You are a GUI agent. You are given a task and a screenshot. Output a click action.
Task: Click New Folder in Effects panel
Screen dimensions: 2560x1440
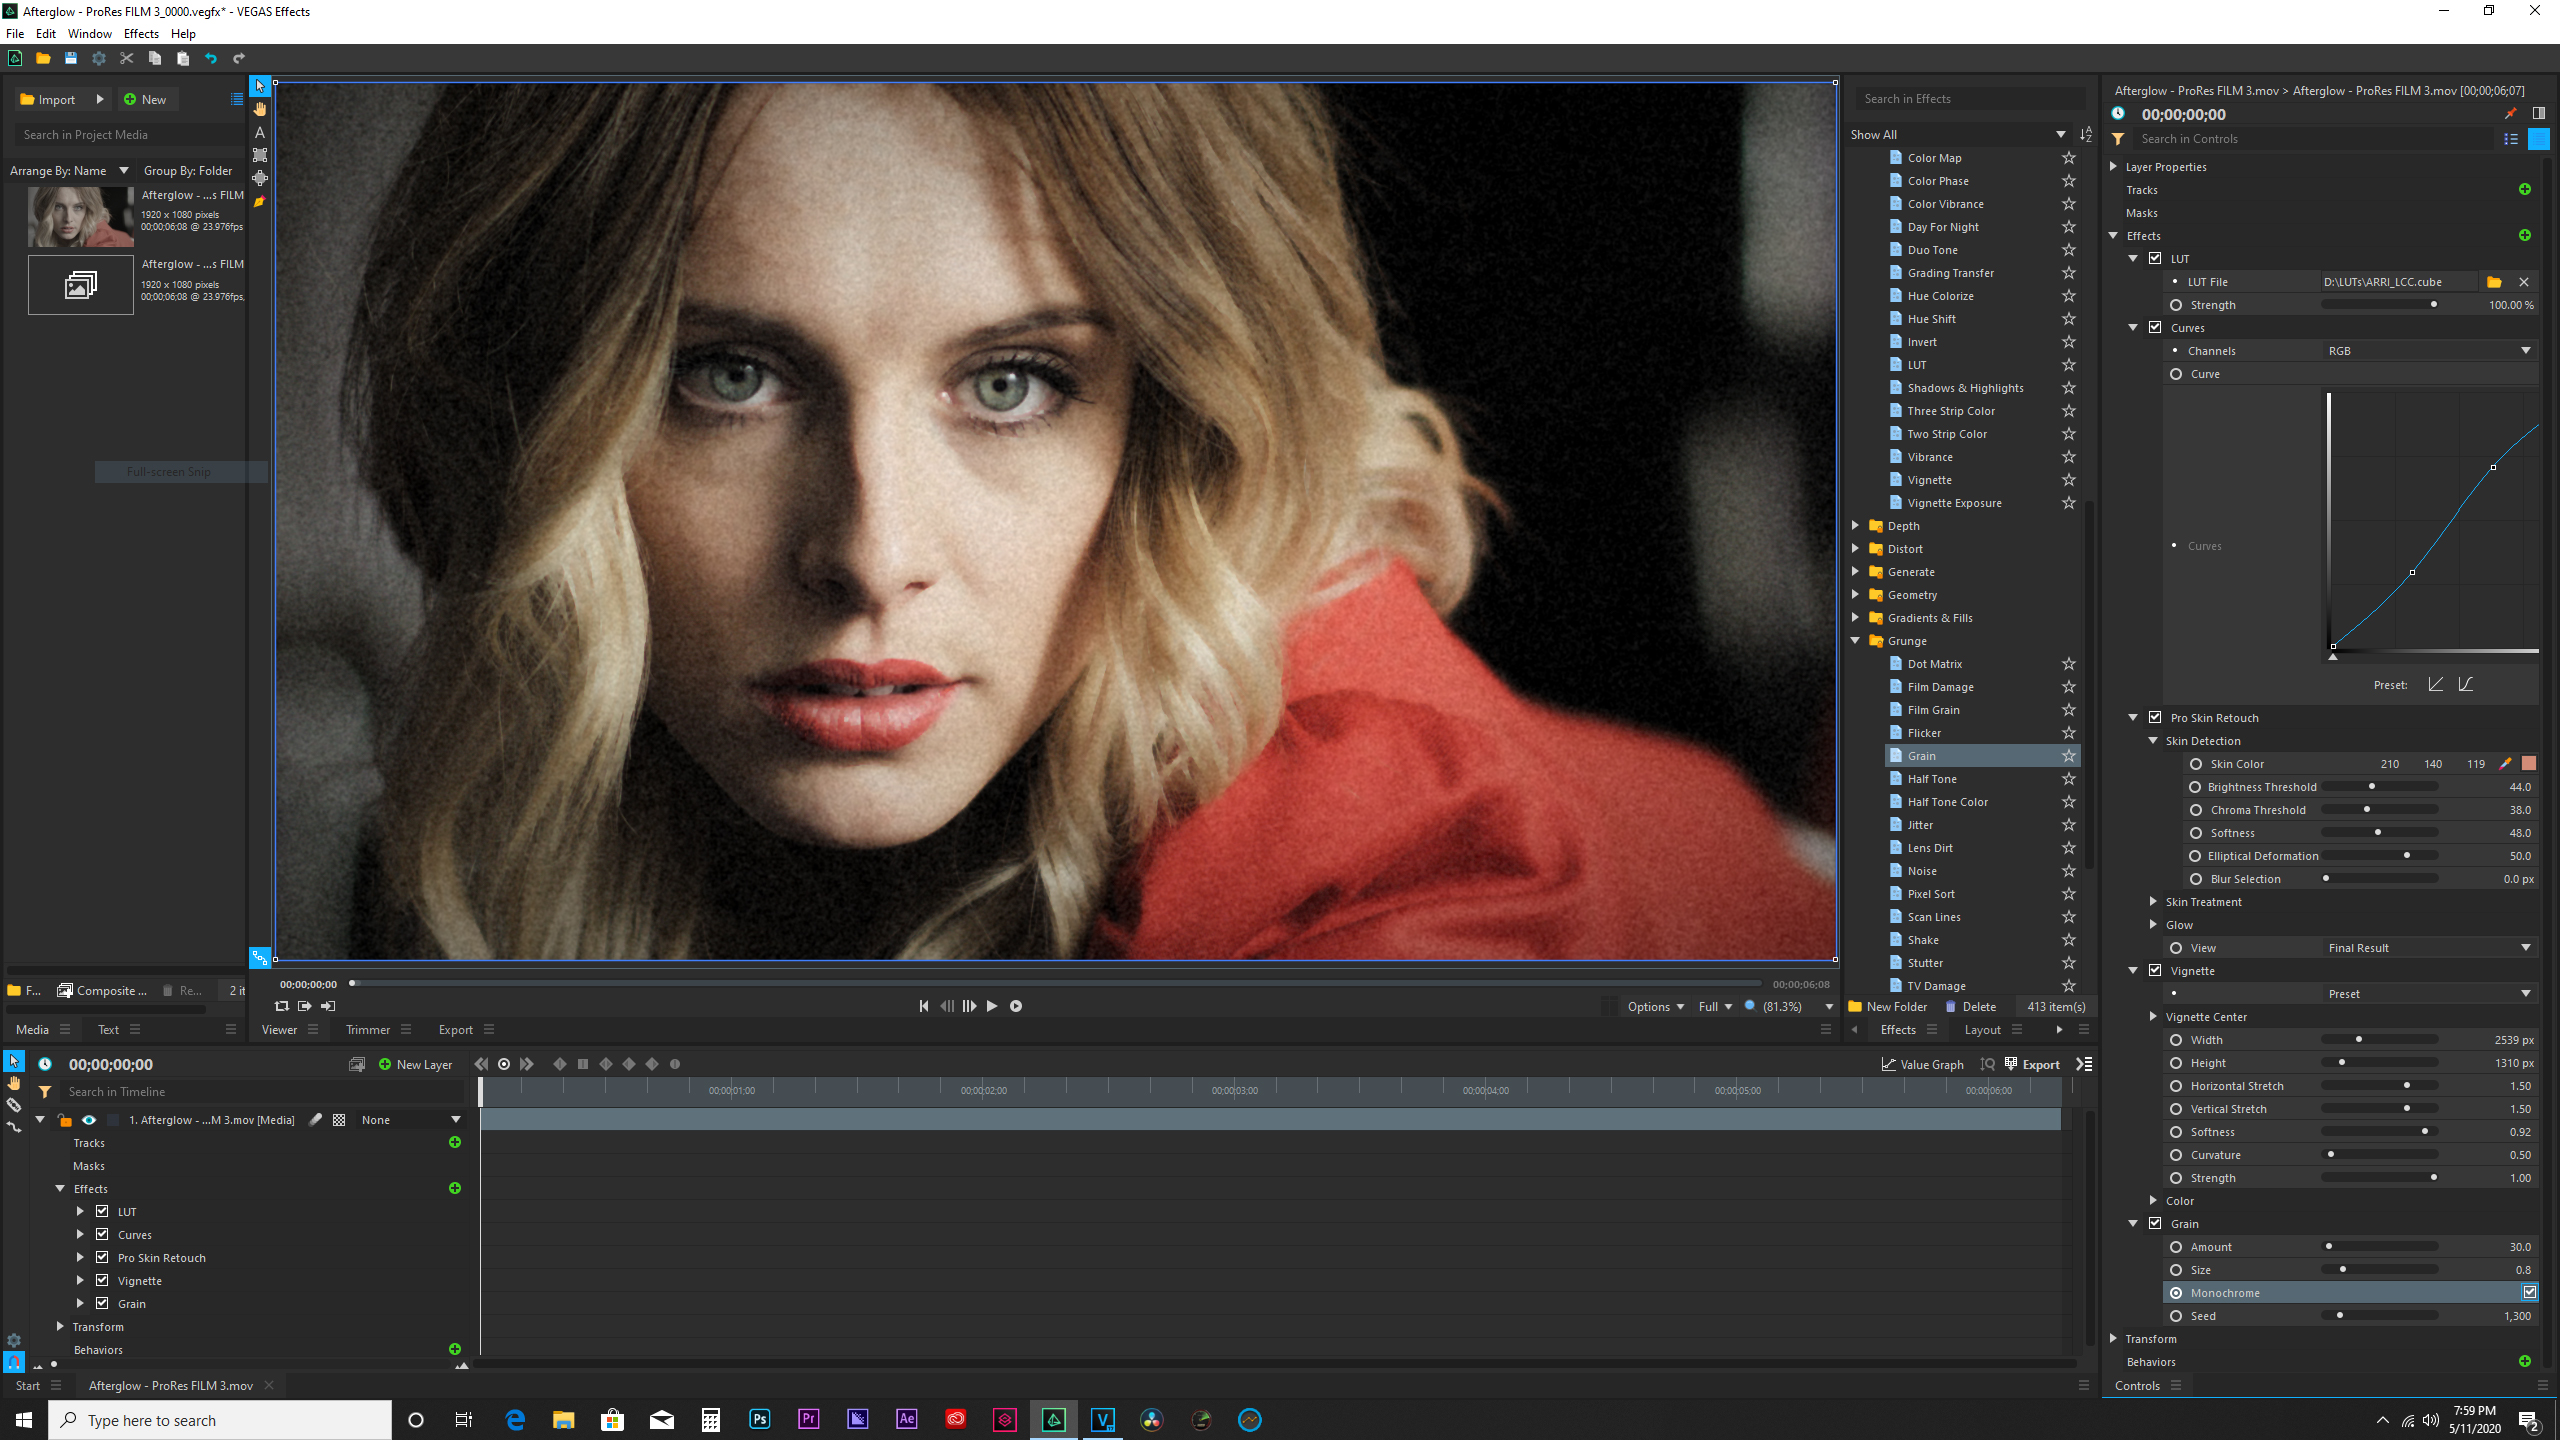[1888, 1007]
